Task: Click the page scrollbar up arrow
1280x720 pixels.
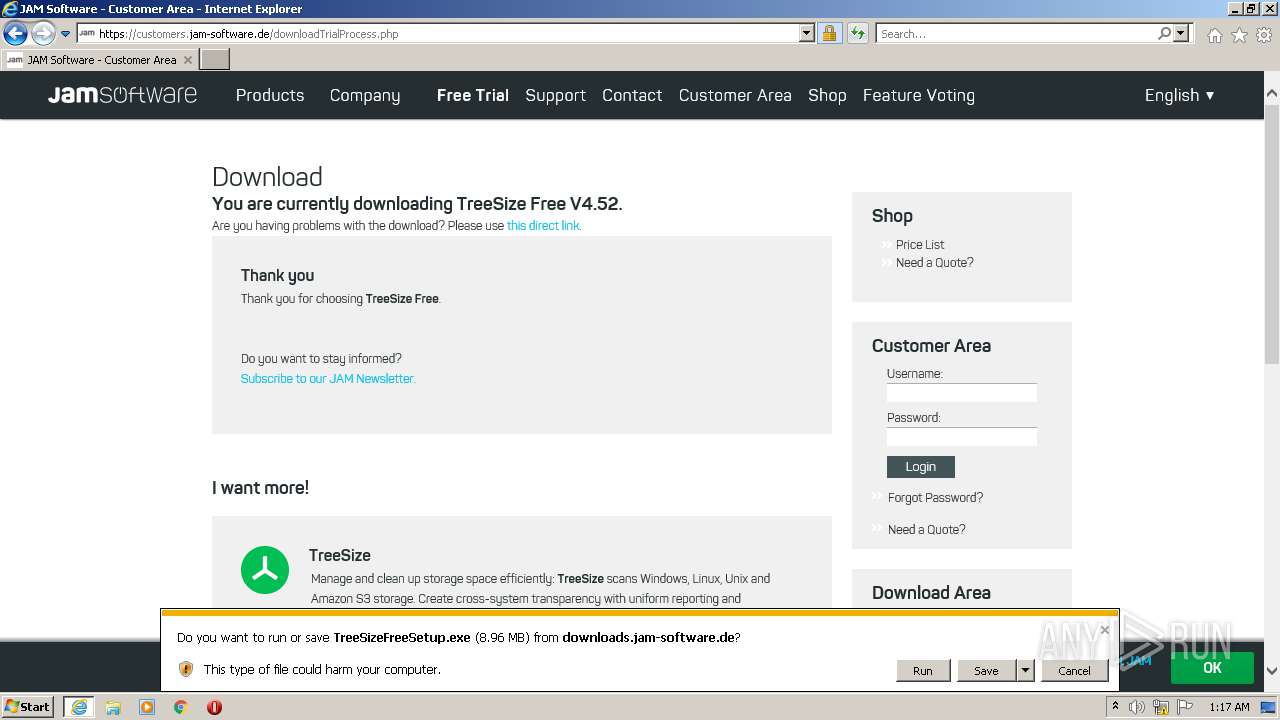Action: [x=1272, y=93]
